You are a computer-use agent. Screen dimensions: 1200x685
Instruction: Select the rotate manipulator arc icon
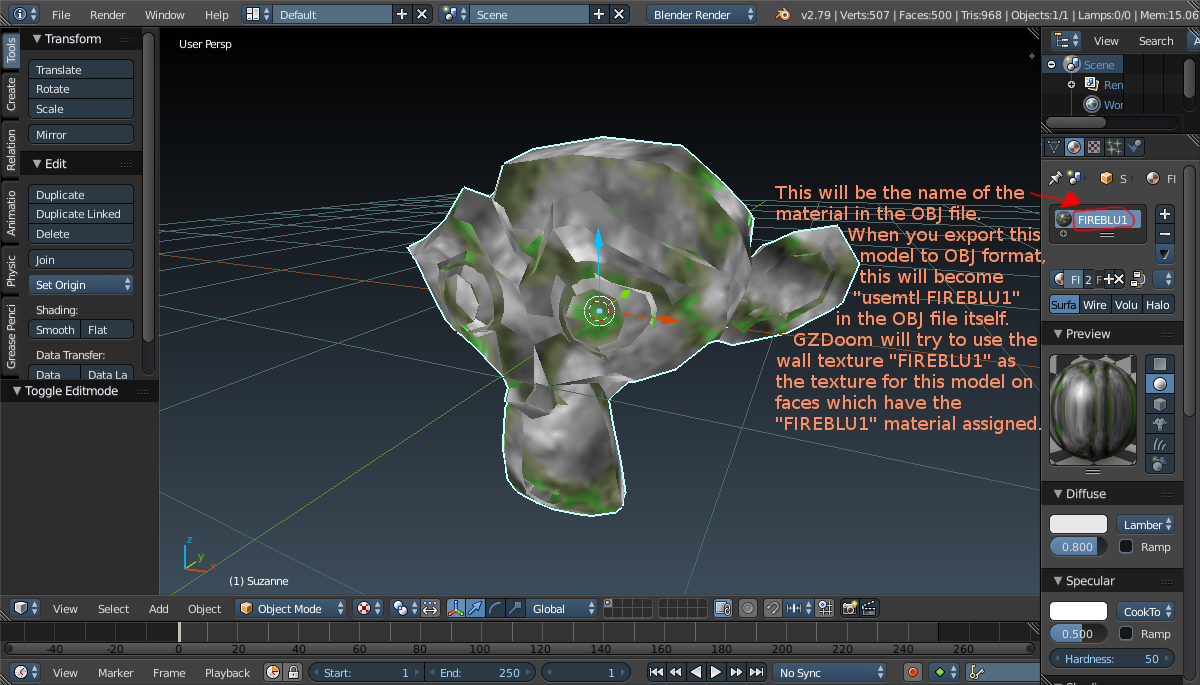tap(495, 608)
